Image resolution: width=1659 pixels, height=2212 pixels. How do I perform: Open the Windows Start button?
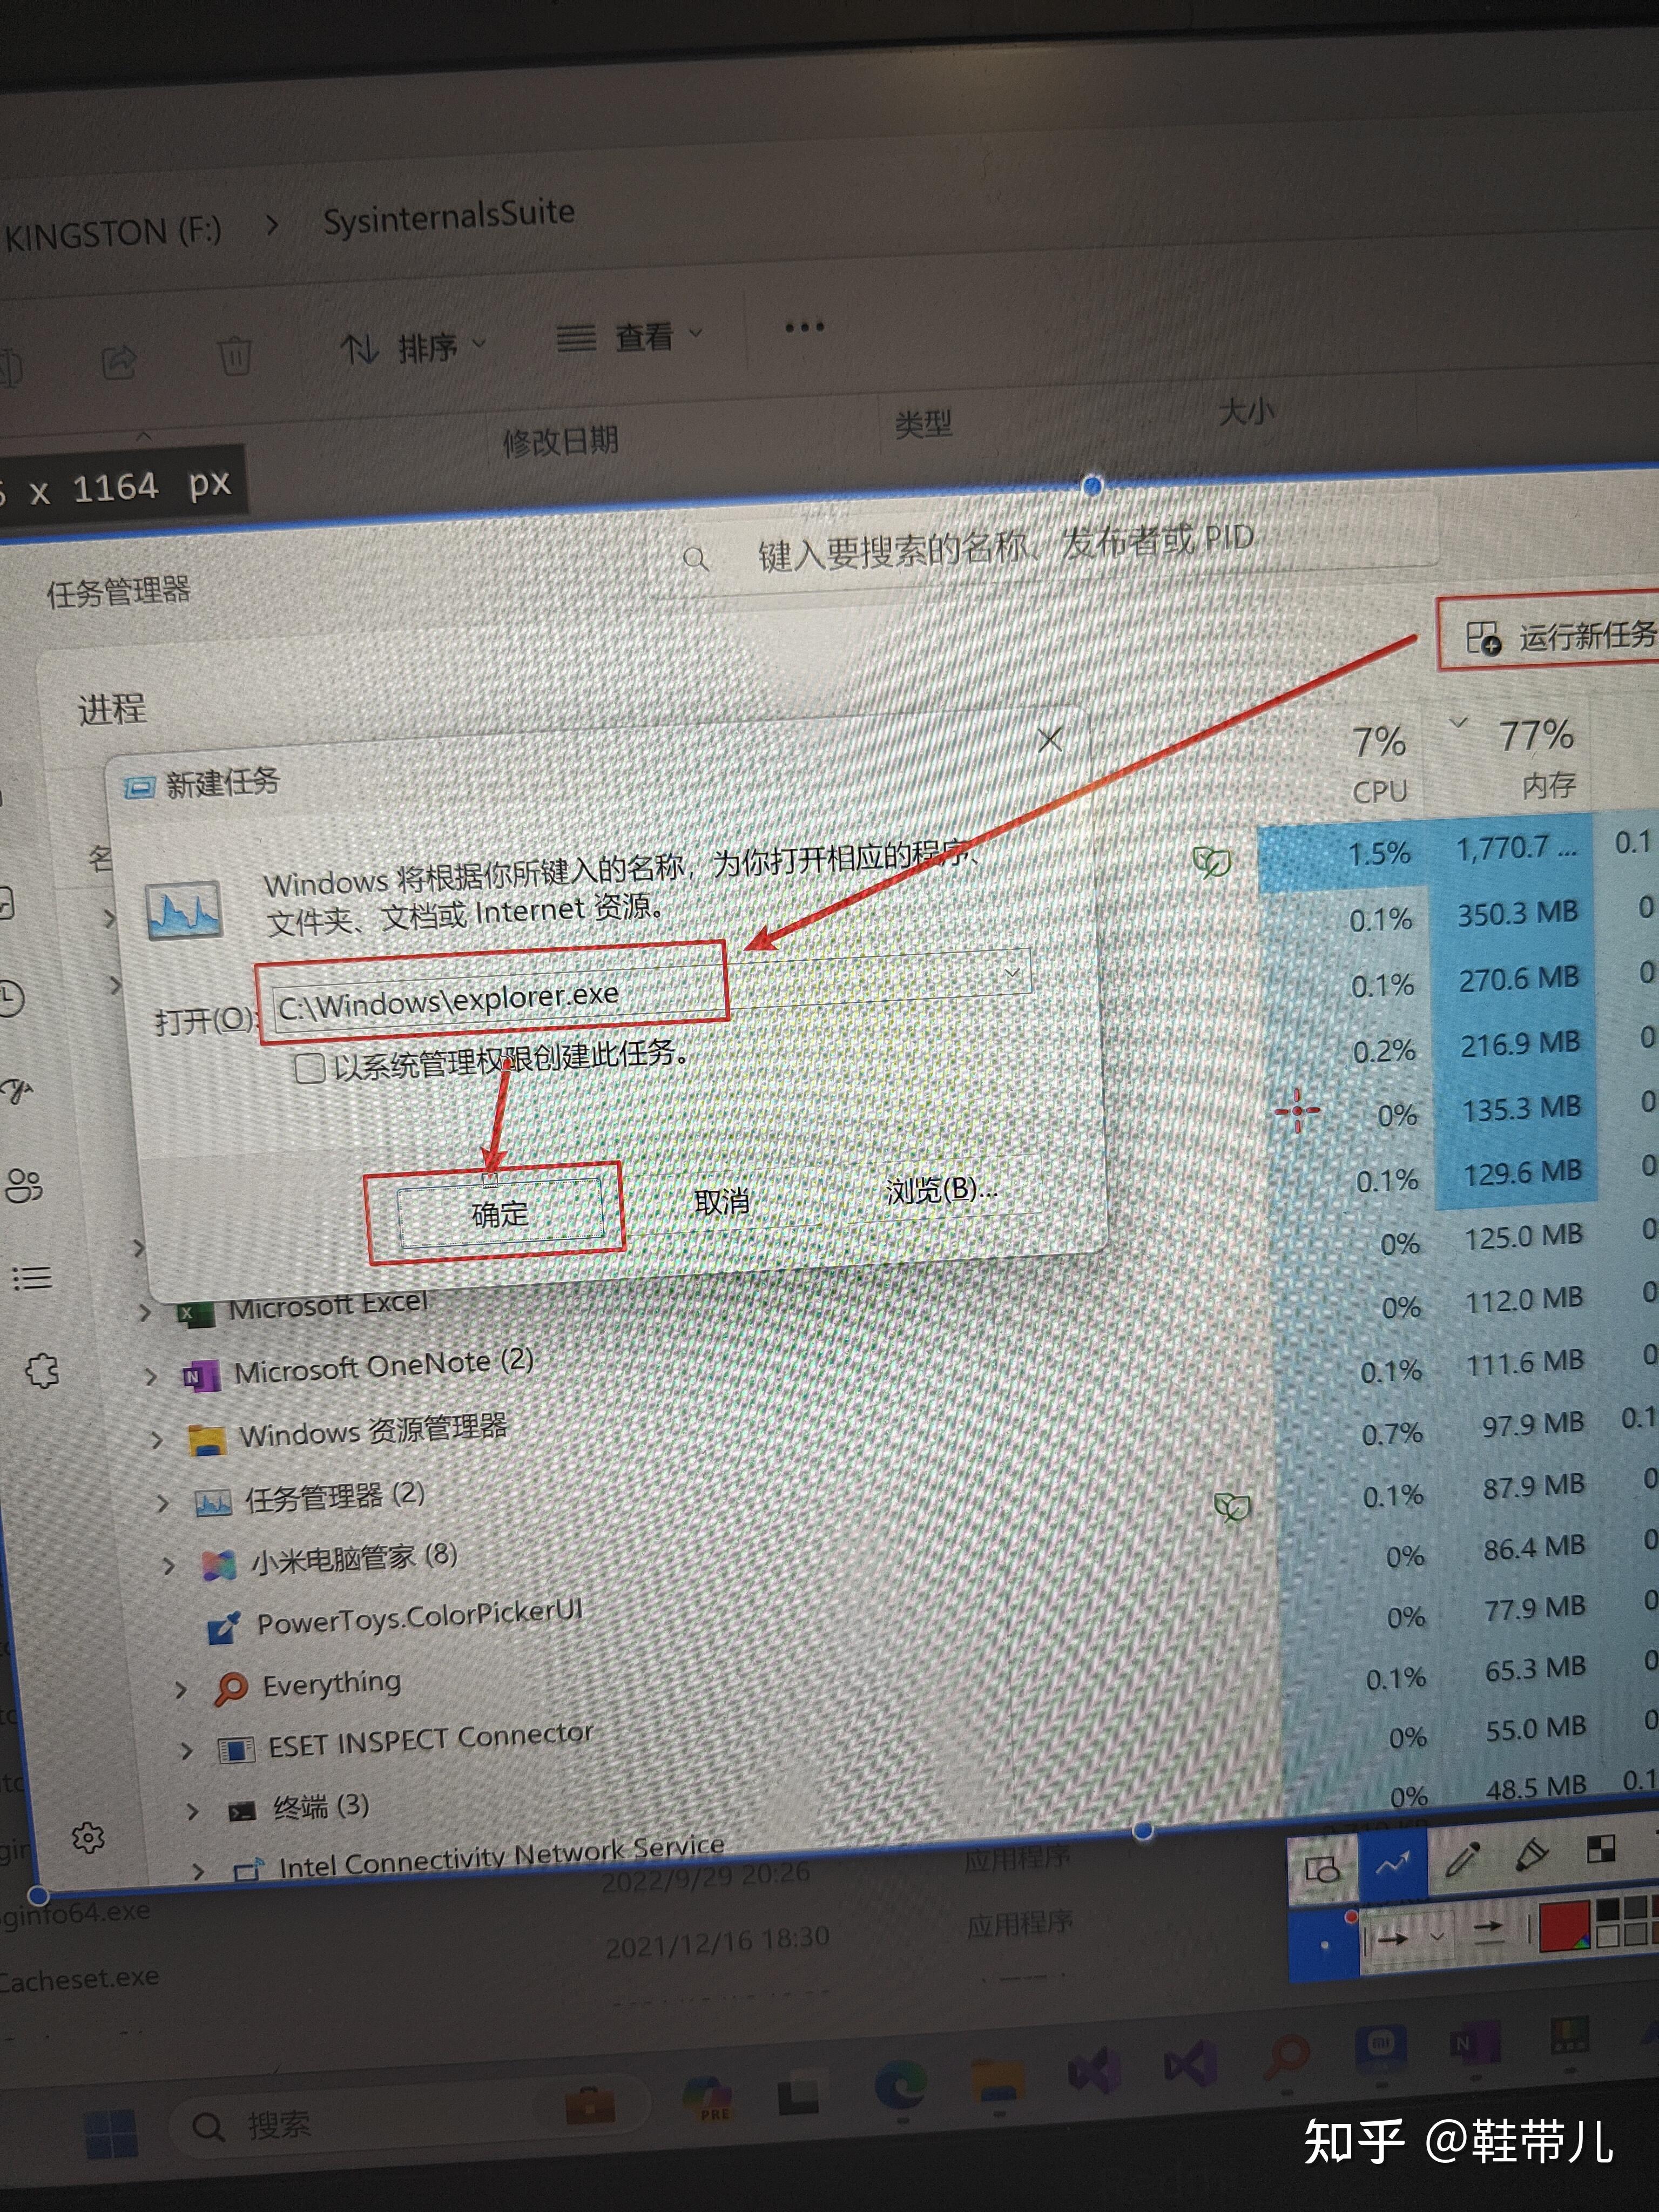[110, 2133]
